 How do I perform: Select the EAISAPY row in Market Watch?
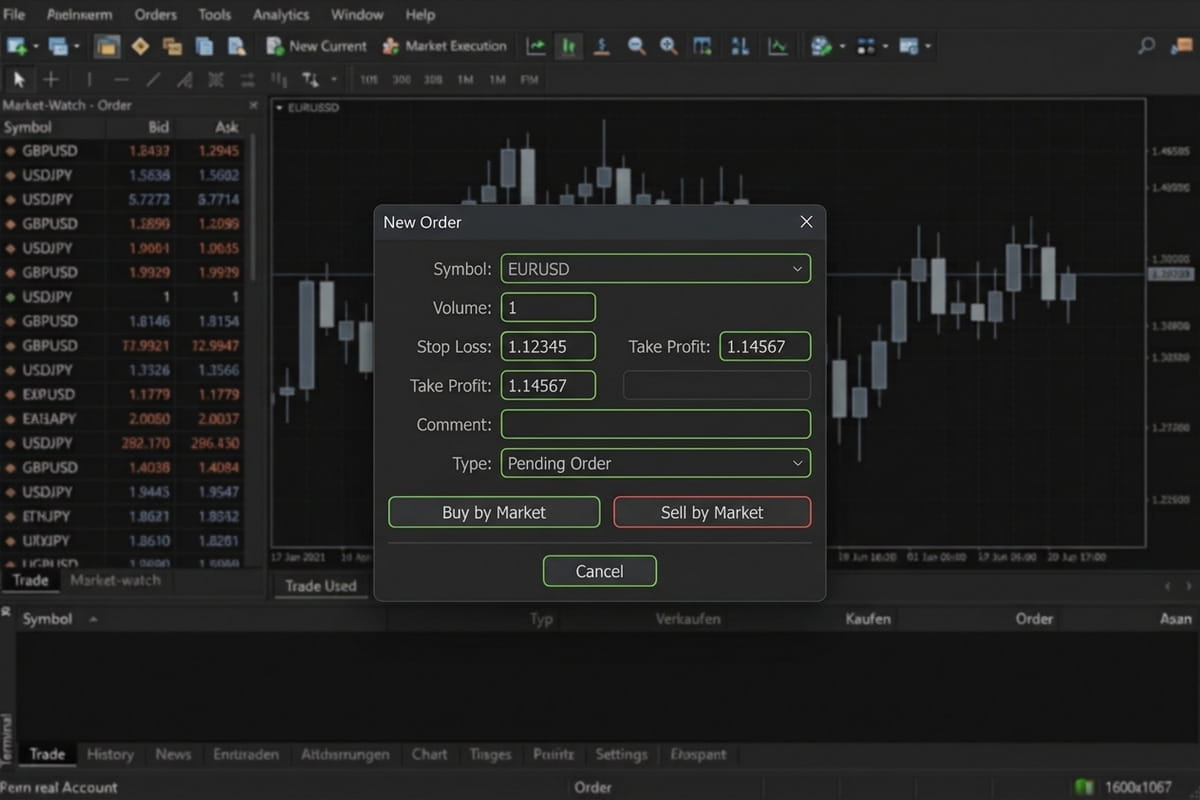point(122,419)
